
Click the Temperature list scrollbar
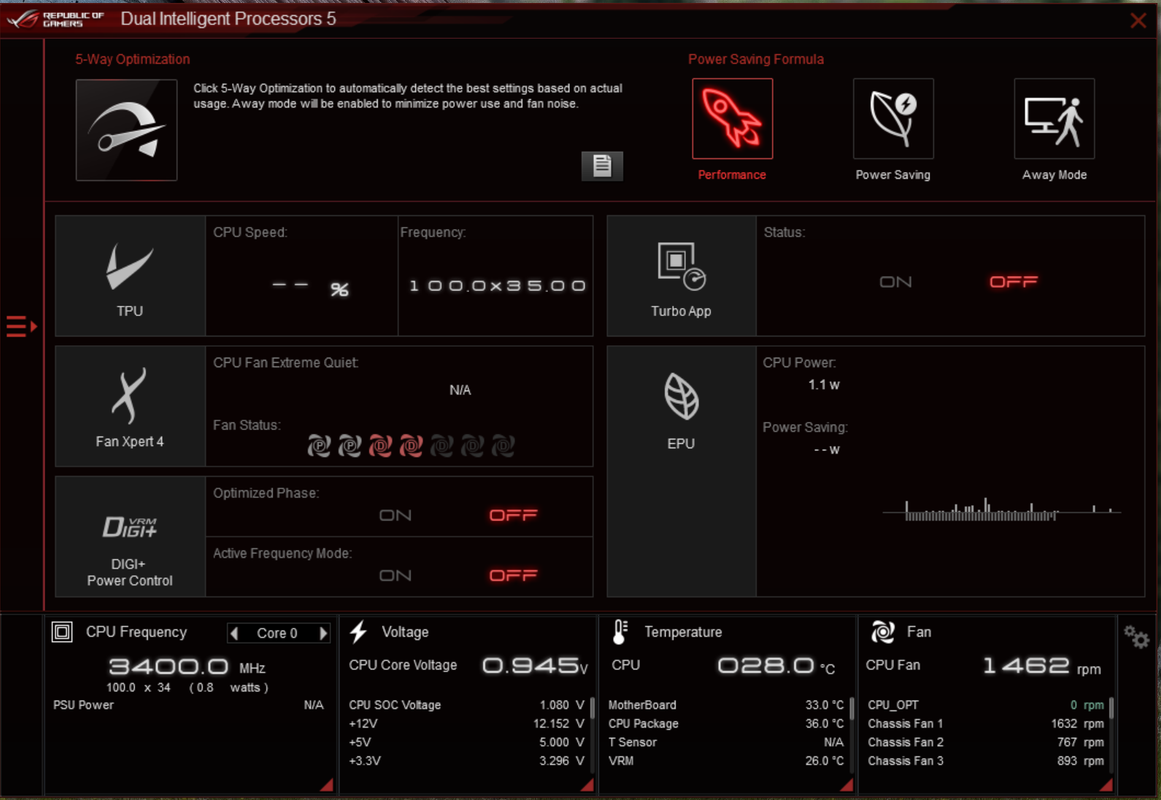(851, 707)
